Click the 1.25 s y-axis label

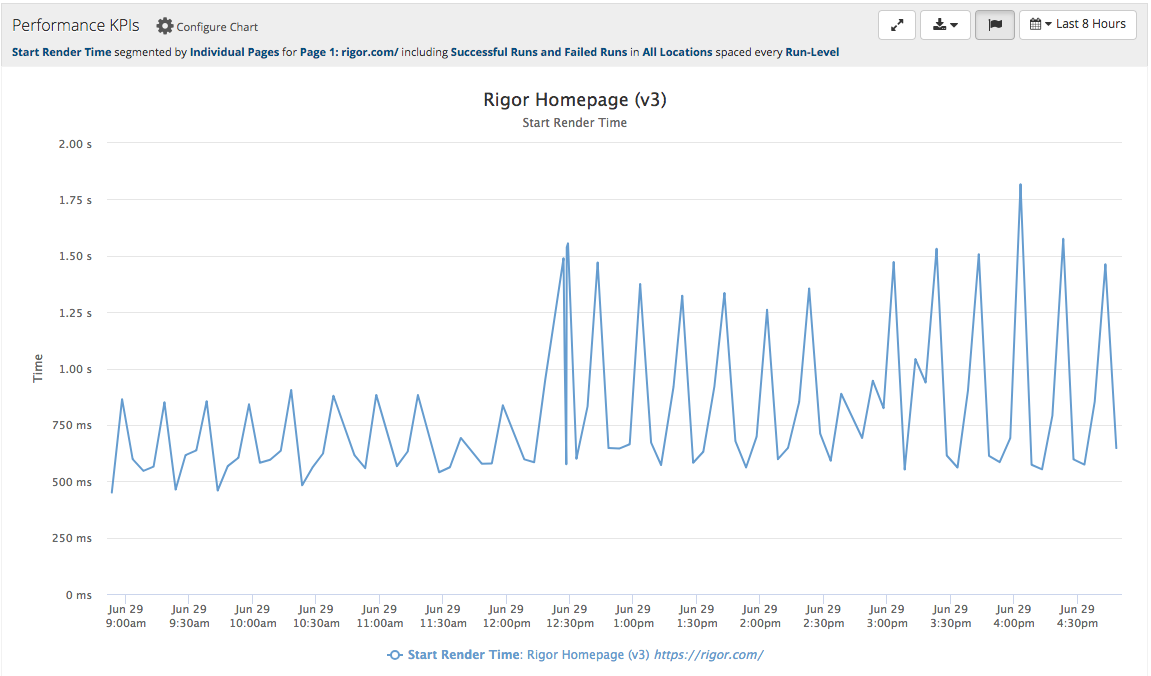point(75,313)
